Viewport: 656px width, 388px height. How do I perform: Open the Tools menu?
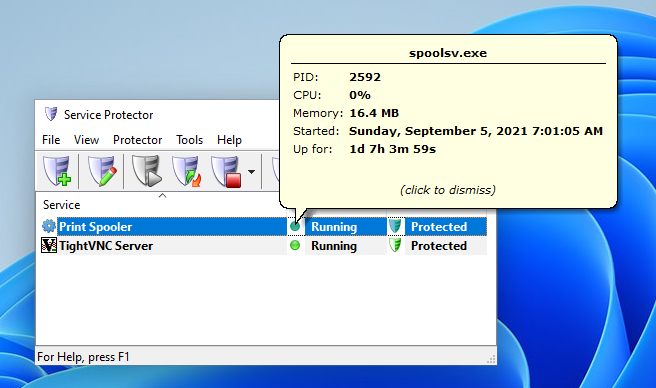coord(190,140)
